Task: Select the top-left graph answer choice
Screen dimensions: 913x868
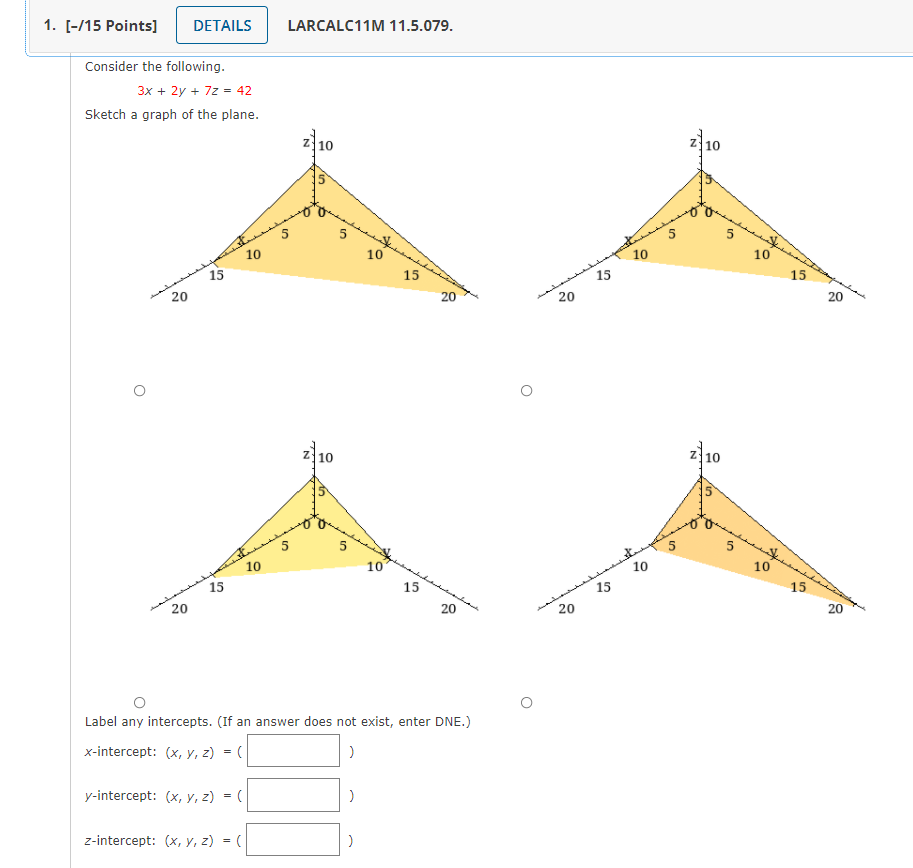Action: pos(139,391)
